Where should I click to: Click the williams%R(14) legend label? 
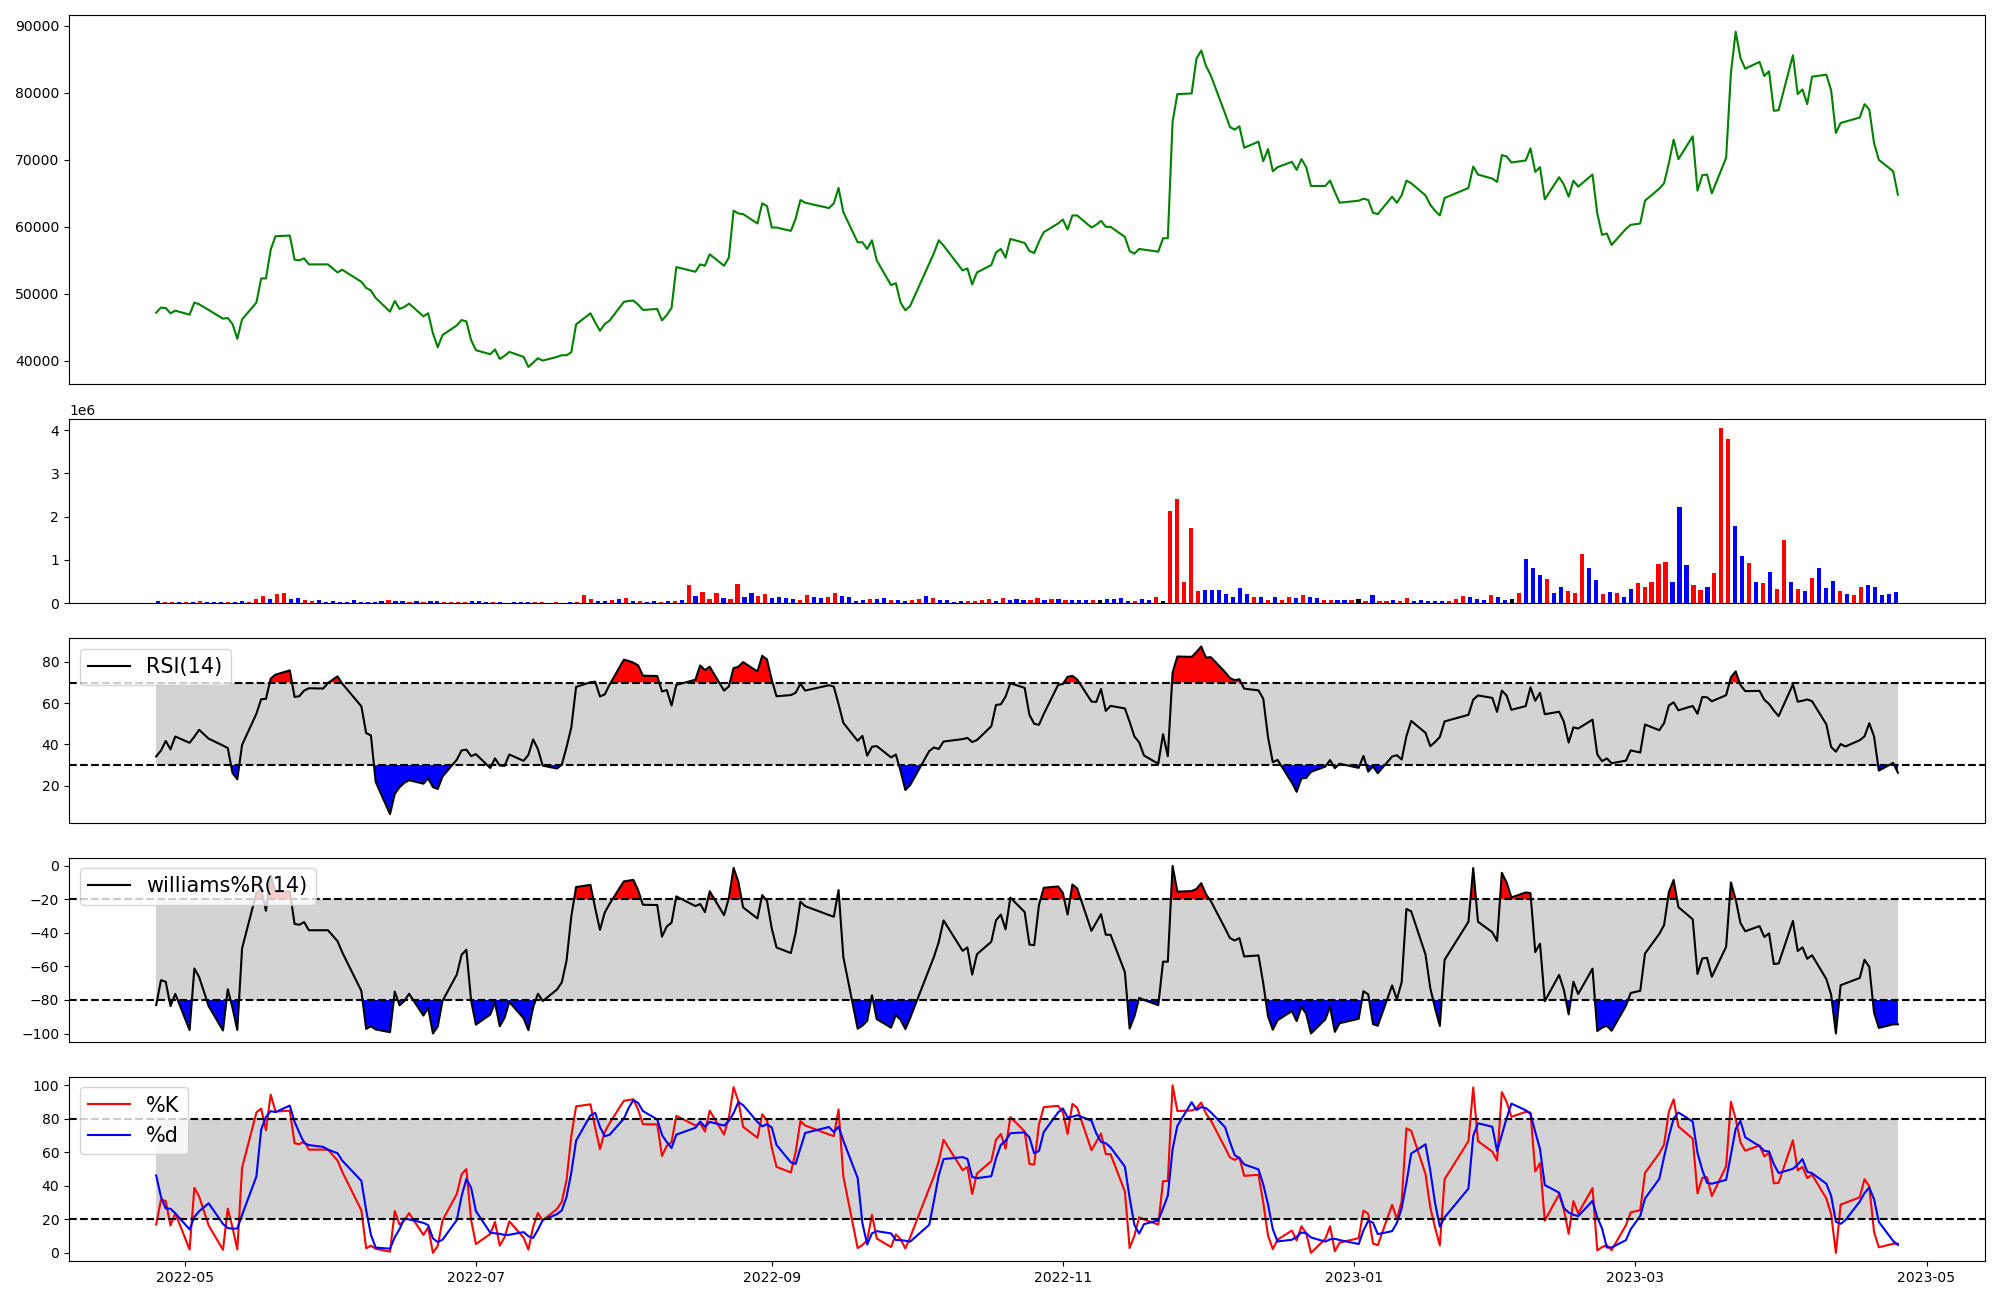click(x=227, y=885)
